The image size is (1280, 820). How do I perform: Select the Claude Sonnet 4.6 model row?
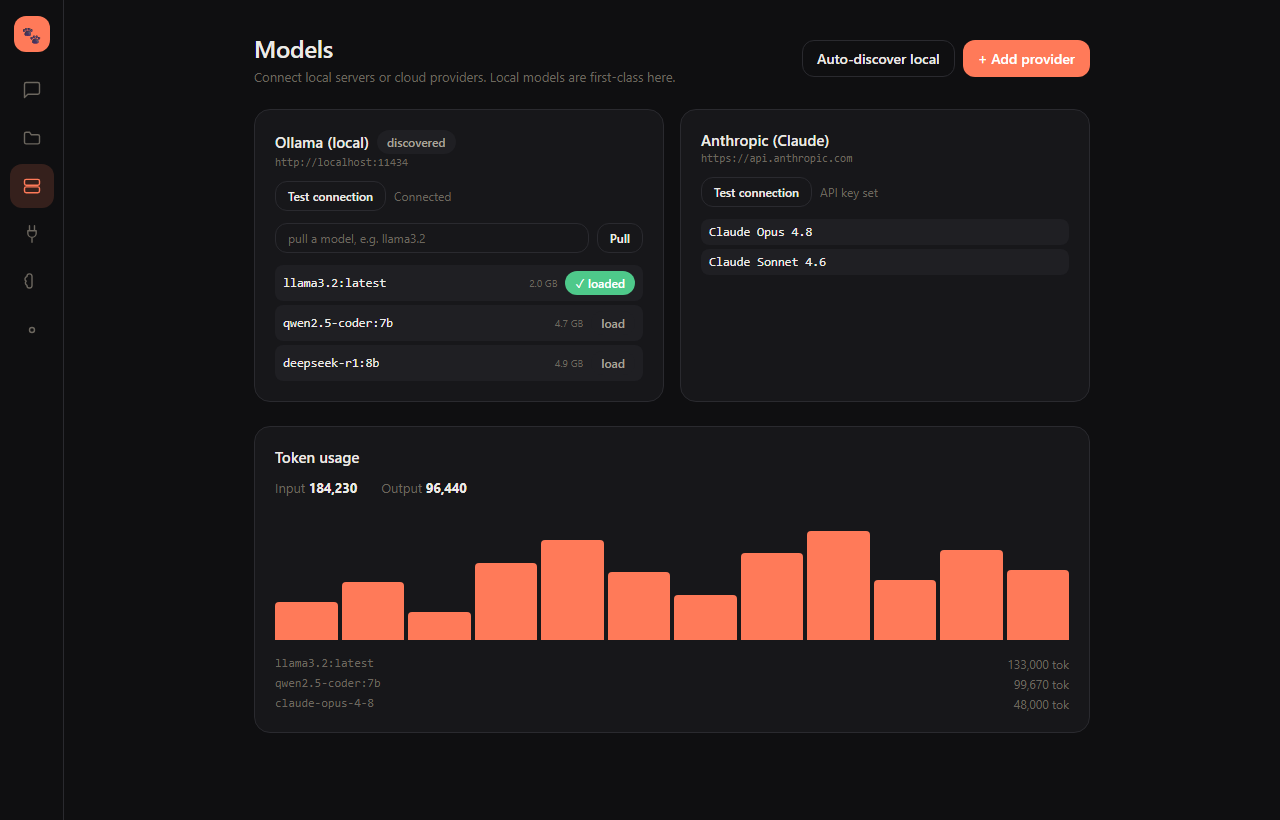coord(885,262)
